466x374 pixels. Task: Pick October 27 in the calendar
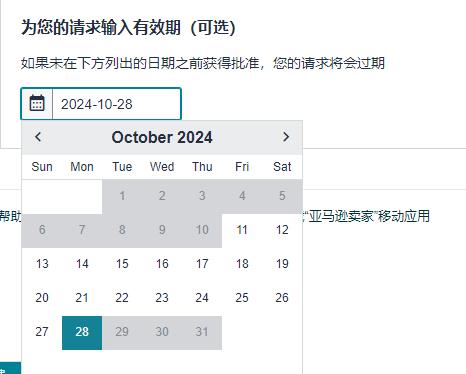(x=42, y=332)
